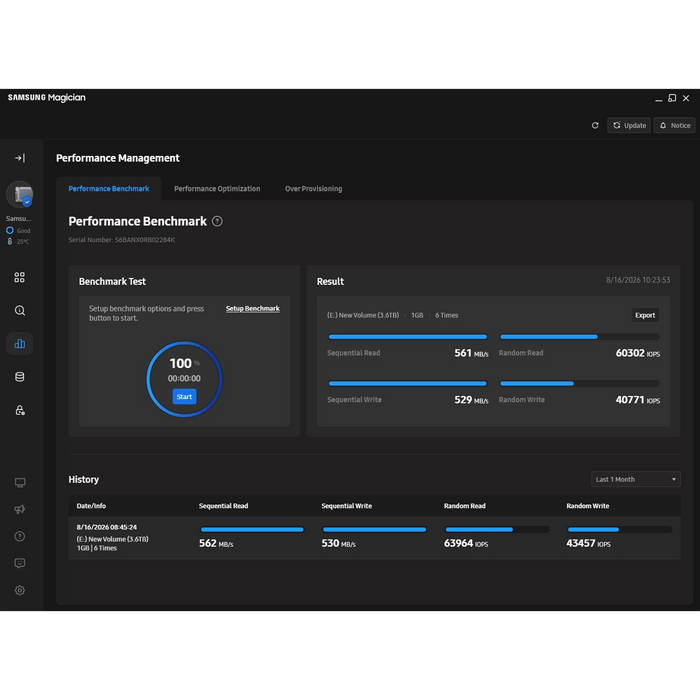
Task: Click the Sequential Write result bar
Action: (x=408, y=383)
